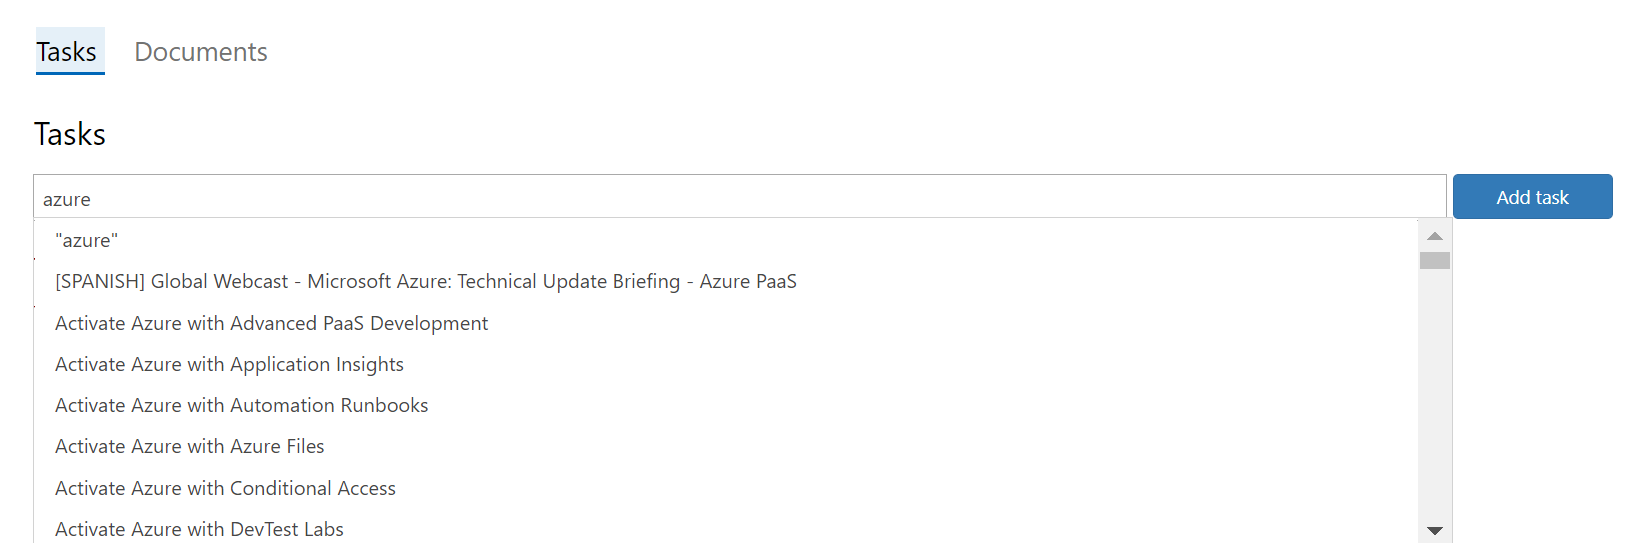Switch to the Documents tab
This screenshot has height=543, width=1625.
pos(201,52)
